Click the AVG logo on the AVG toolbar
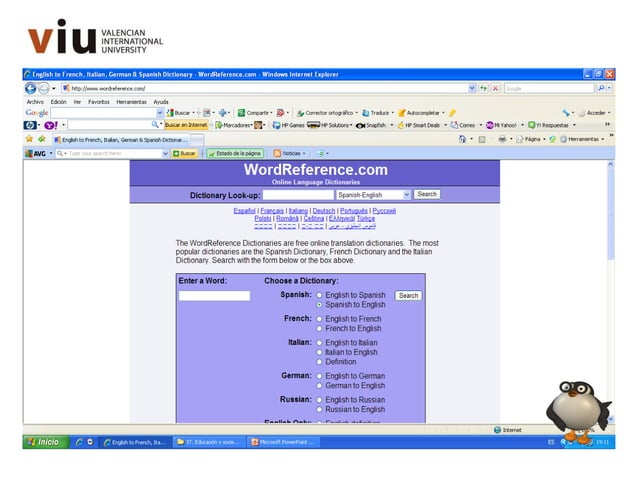This screenshot has width=638, height=478. (35, 153)
